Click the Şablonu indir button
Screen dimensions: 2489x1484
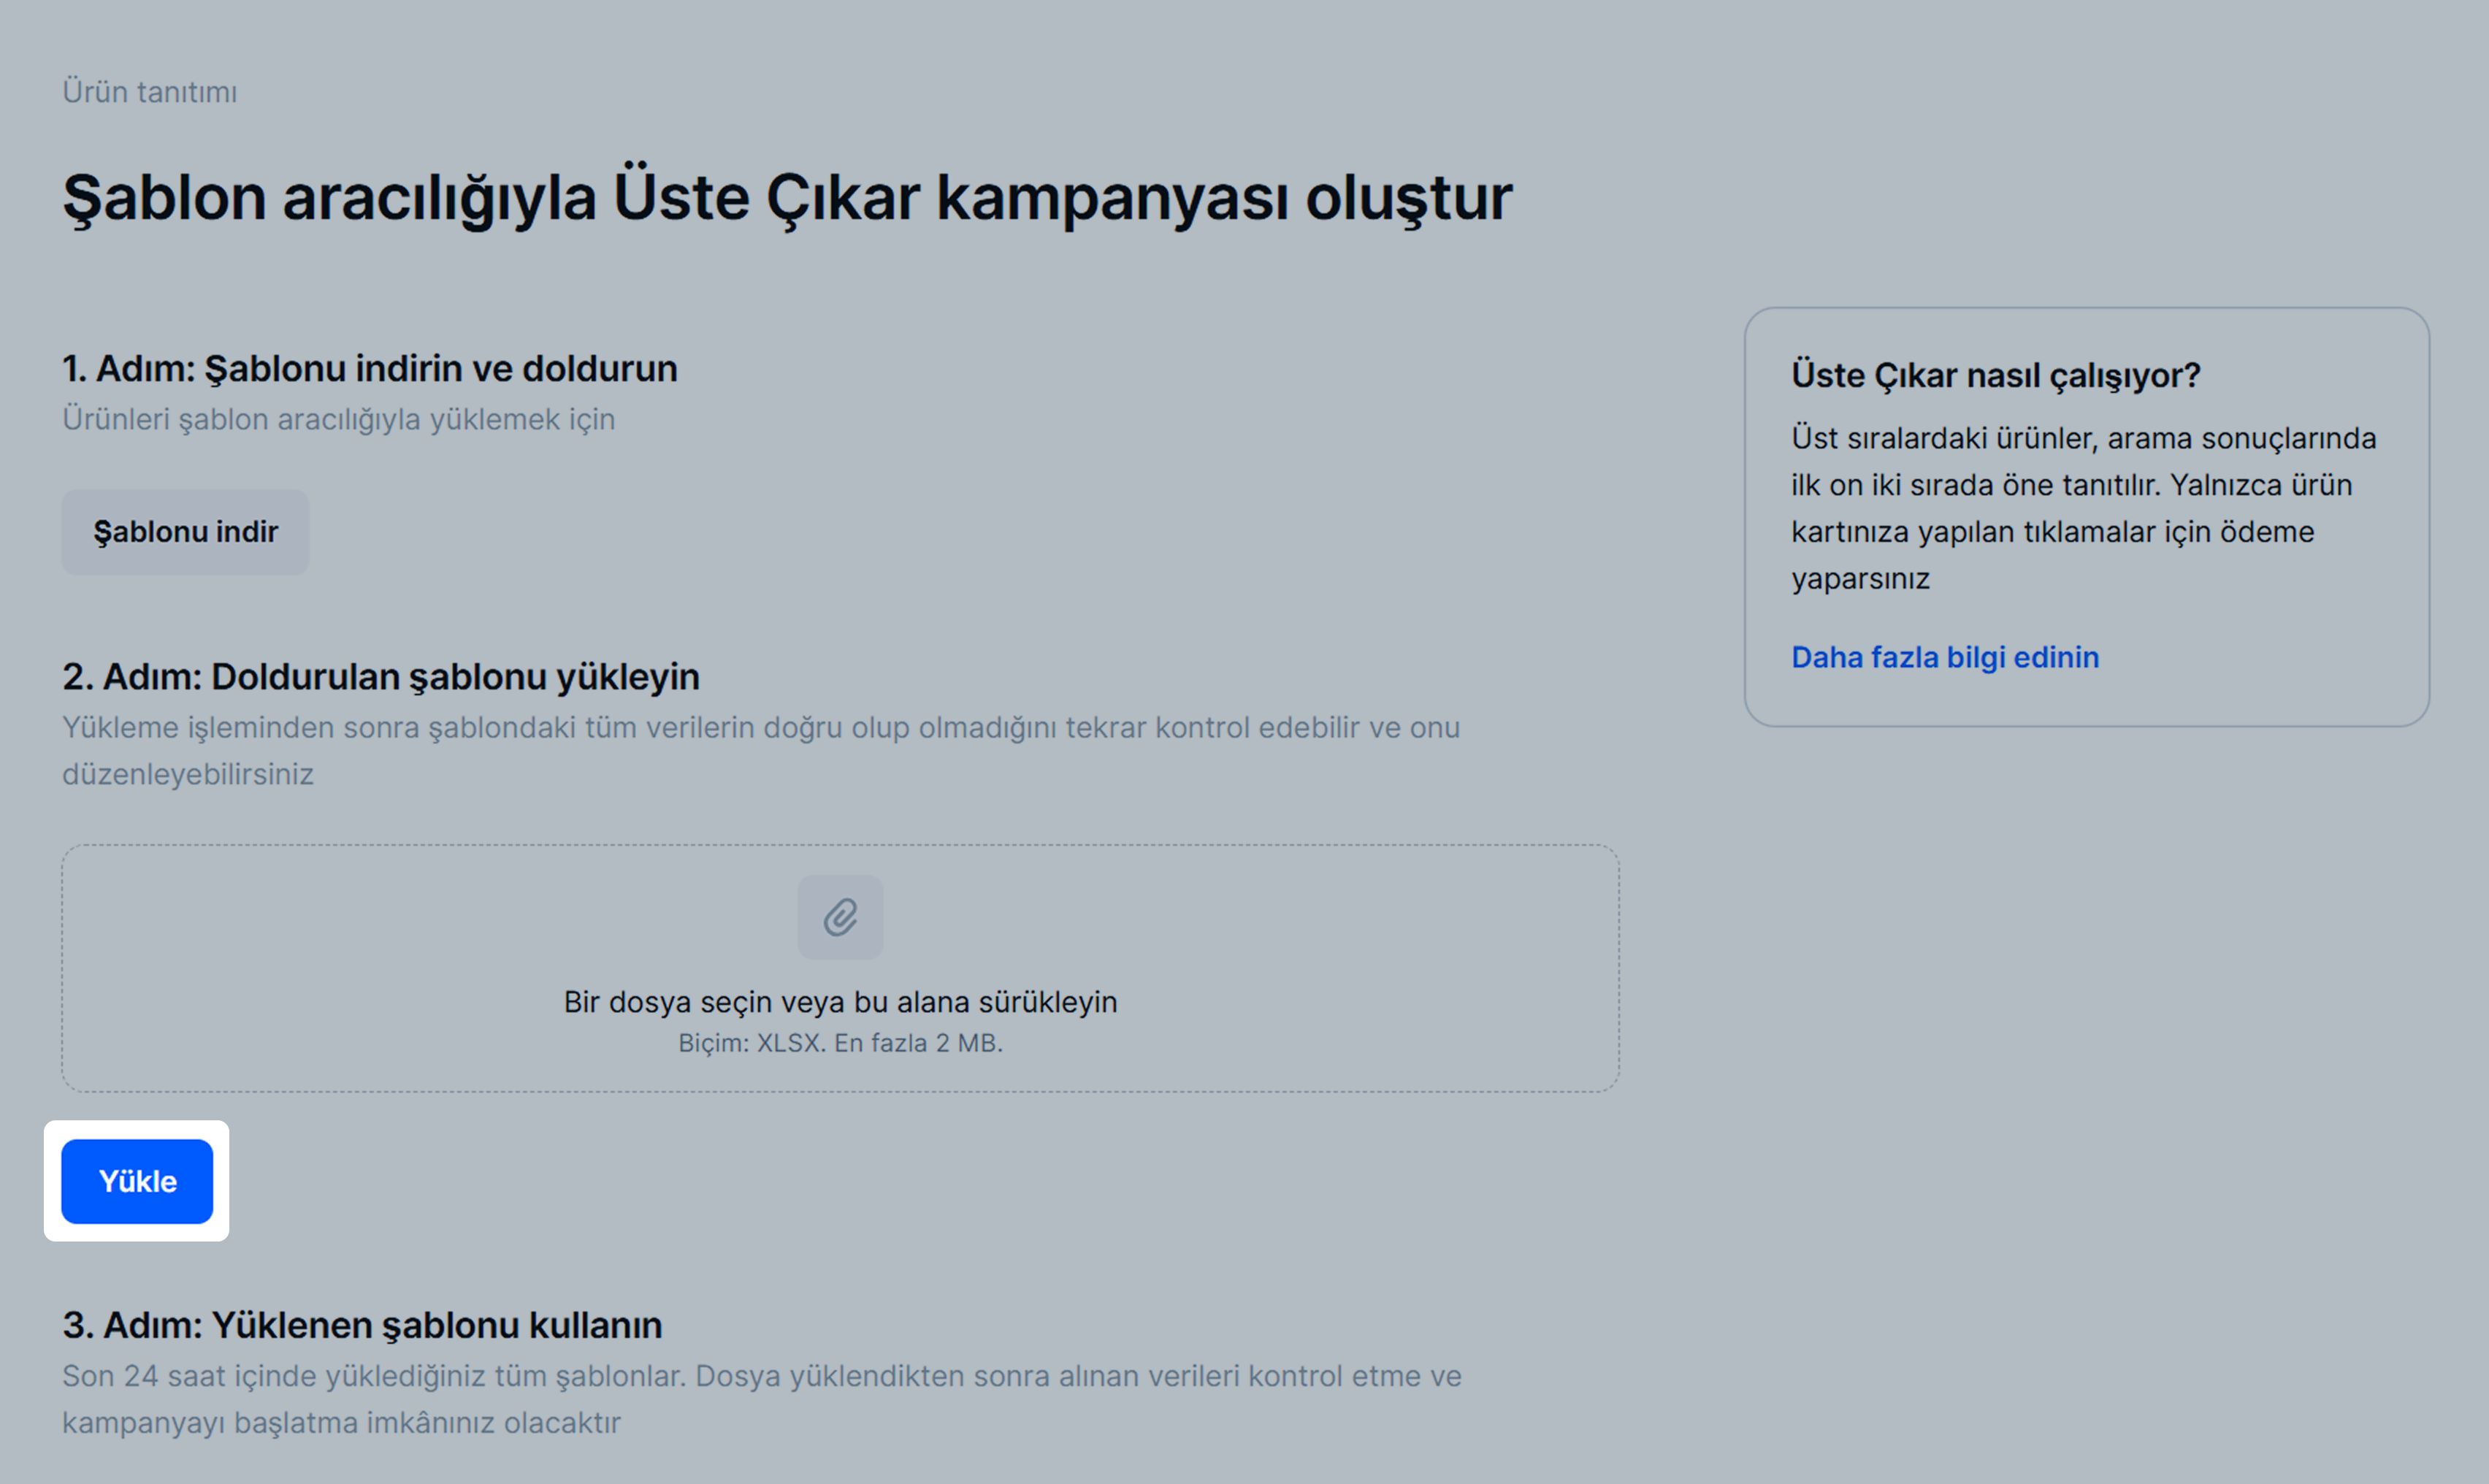(x=185, y=532)
